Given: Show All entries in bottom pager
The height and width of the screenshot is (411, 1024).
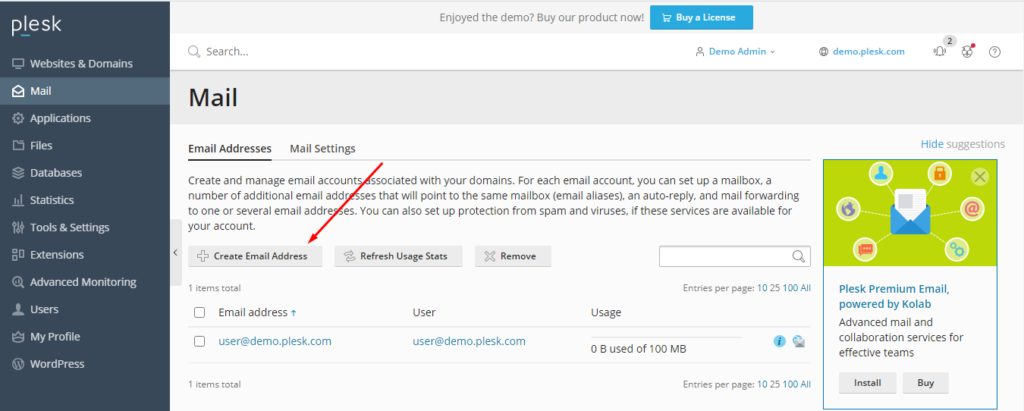Looking at the screenshot, I should coord(806,384).
